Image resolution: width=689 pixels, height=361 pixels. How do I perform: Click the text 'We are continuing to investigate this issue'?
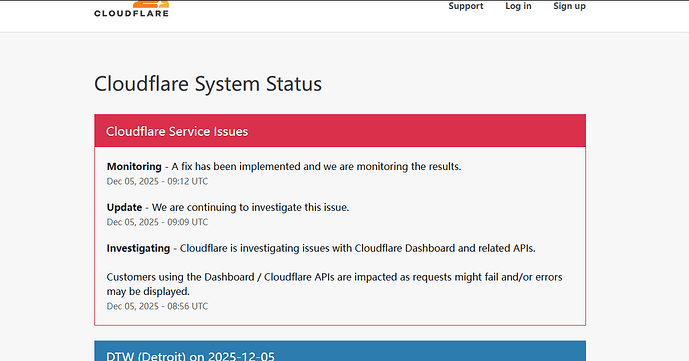click(x=250, y=207)
